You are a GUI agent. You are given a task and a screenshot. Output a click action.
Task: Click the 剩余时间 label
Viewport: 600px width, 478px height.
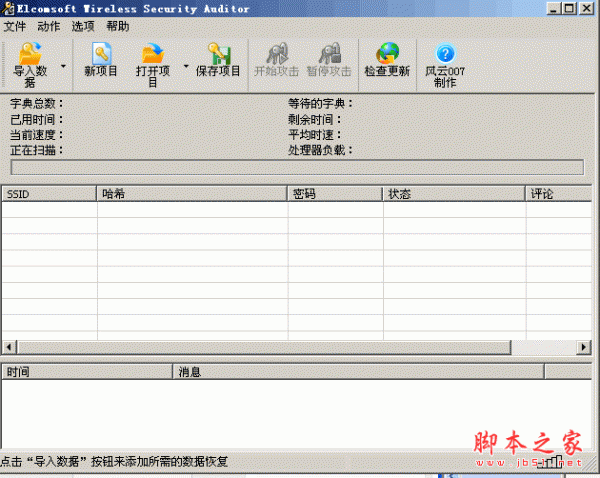tap(315, 119)
